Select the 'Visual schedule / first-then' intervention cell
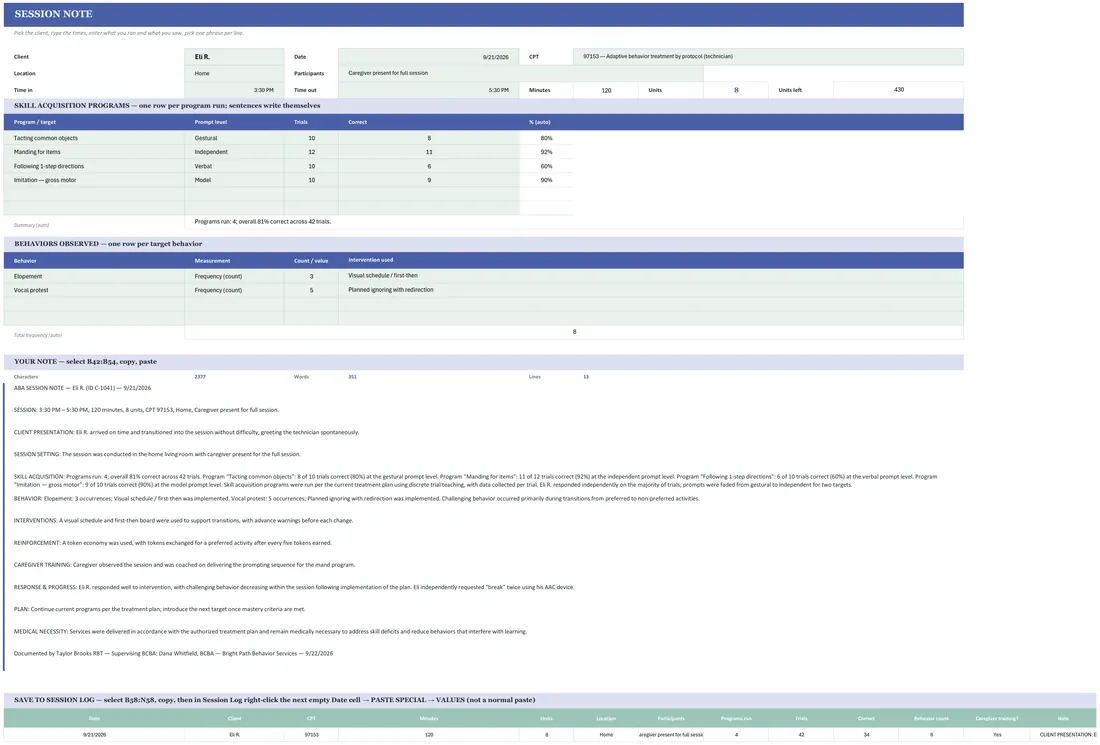The image size is (1100, 745). coord(650,276)
